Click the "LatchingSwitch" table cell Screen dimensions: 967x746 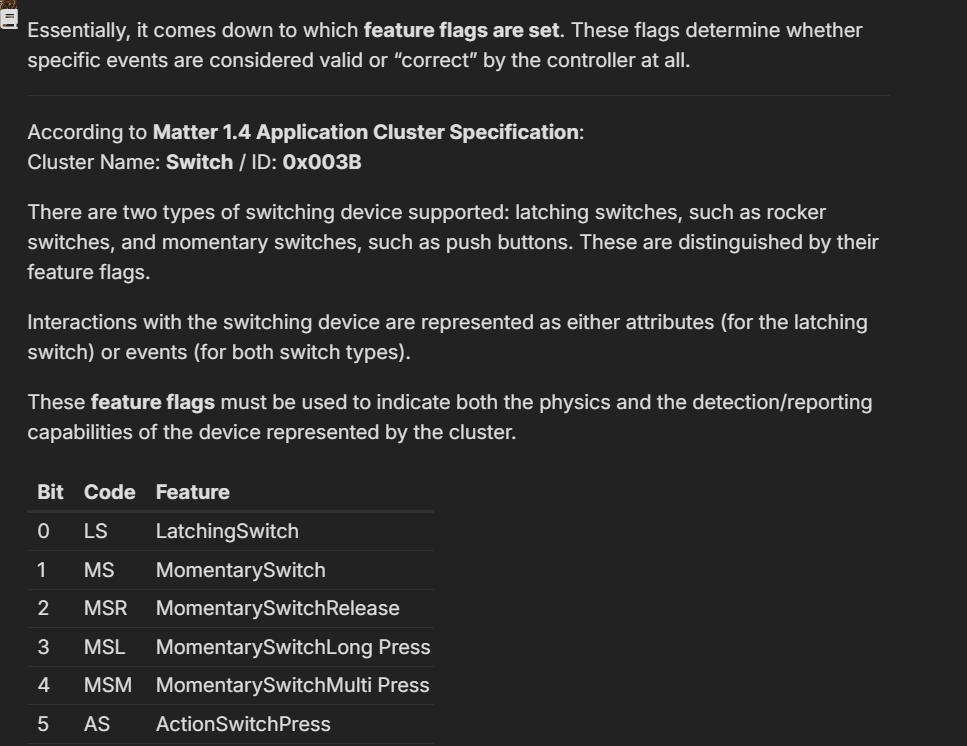227,531
